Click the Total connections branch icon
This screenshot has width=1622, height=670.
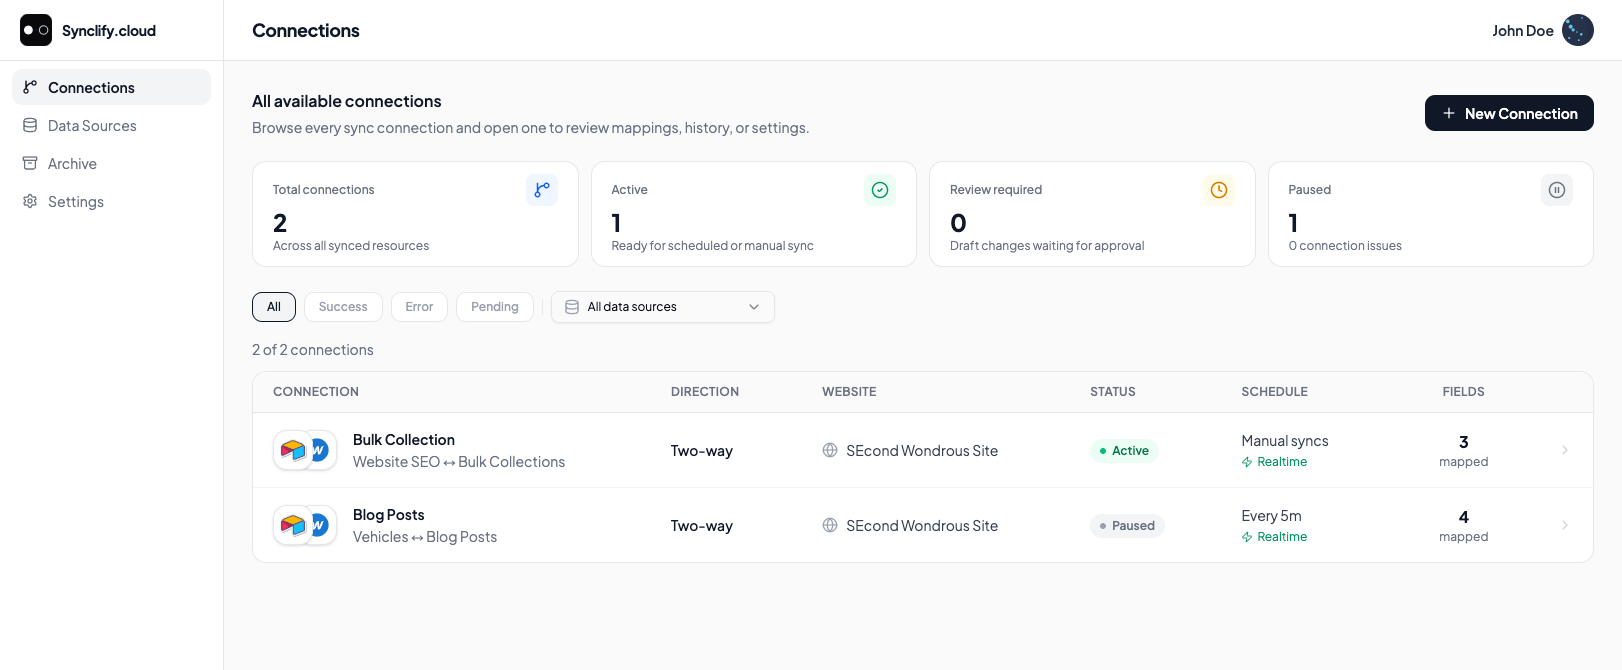pos(542,190)
